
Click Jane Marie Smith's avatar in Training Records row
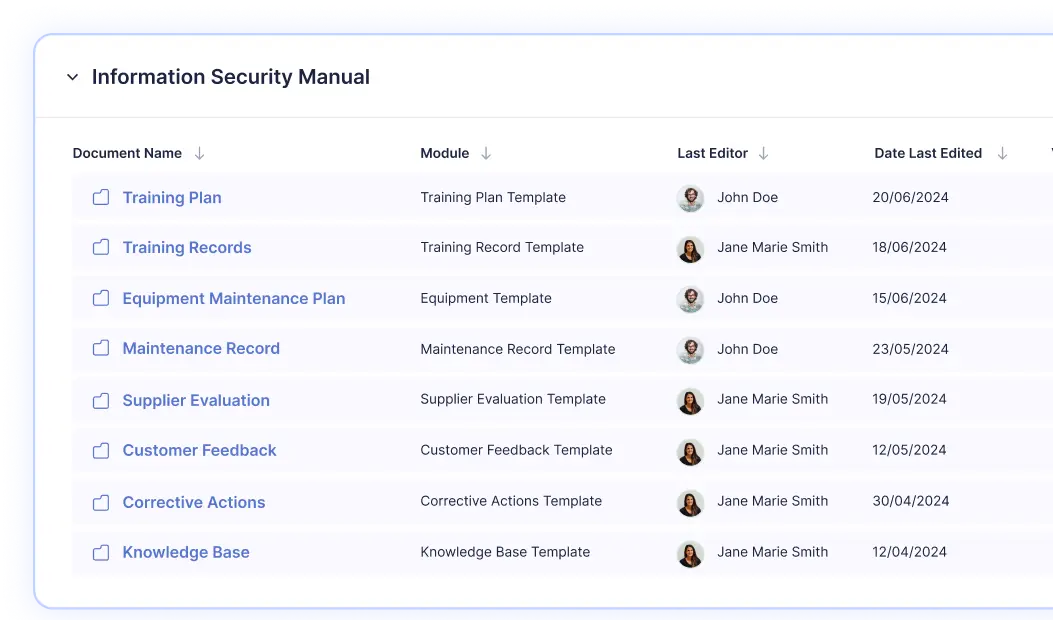click(x=690, y=249)
